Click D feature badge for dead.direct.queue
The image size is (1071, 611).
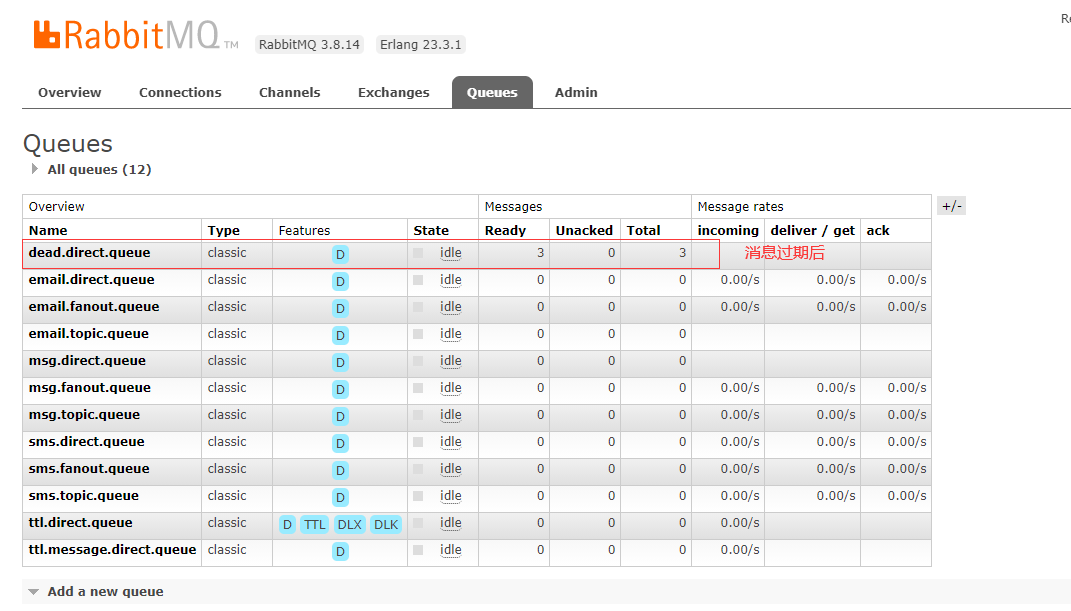coord(340,255)
